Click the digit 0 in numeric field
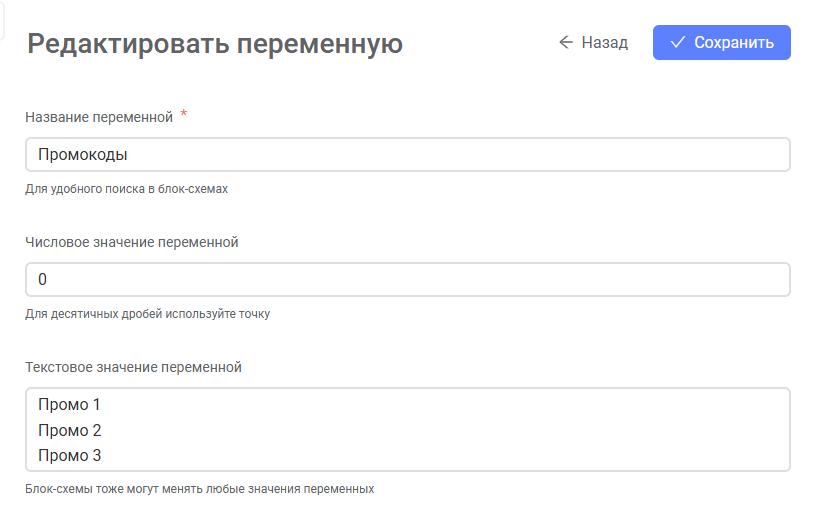The image size is (817, 520). point(43,280)
